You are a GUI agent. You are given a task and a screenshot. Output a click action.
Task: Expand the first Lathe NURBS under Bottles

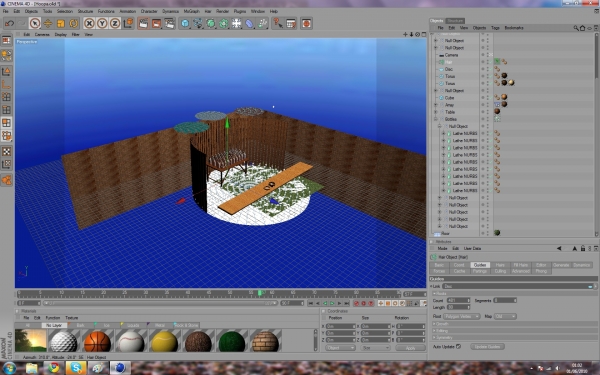click(443, 134)
